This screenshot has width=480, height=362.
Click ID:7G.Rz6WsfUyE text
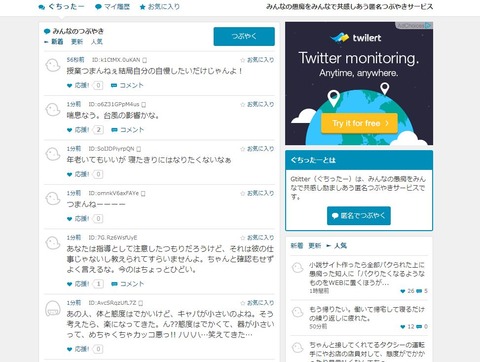point(113,238)
